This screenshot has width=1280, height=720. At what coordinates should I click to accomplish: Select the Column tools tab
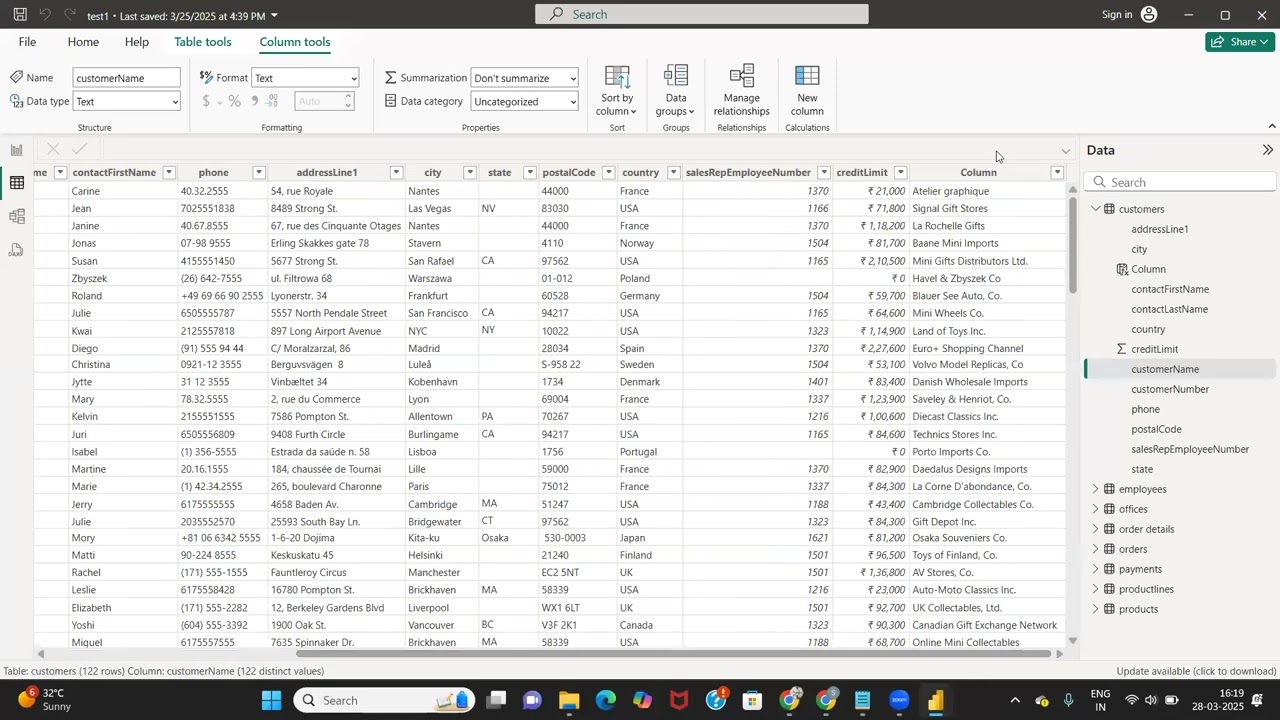click(295, 42)
